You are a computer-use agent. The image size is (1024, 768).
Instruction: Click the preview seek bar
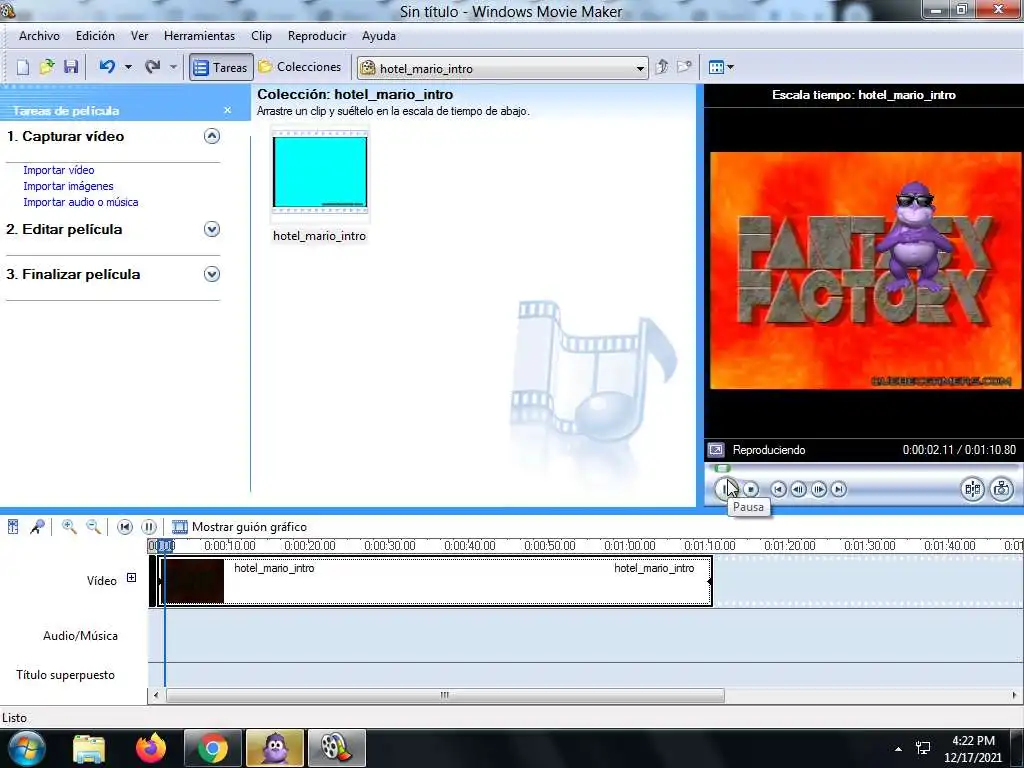pyautogui.click(x=862, y=468)
